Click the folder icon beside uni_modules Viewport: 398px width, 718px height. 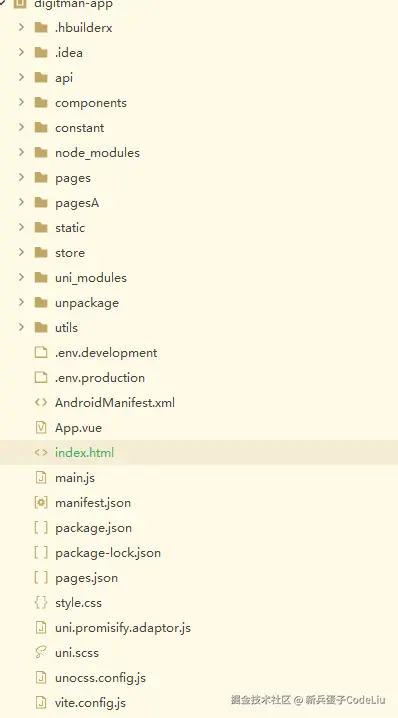point(41,277)
